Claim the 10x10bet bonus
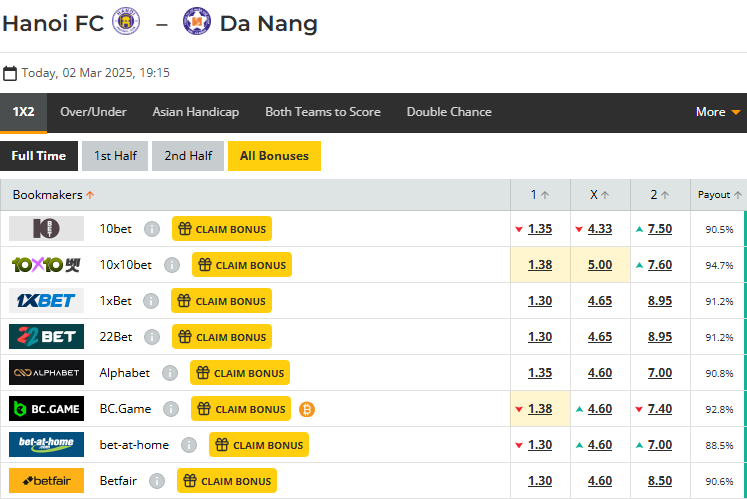Viewport: 747px width, 499px height. click(x=241, y=265)
